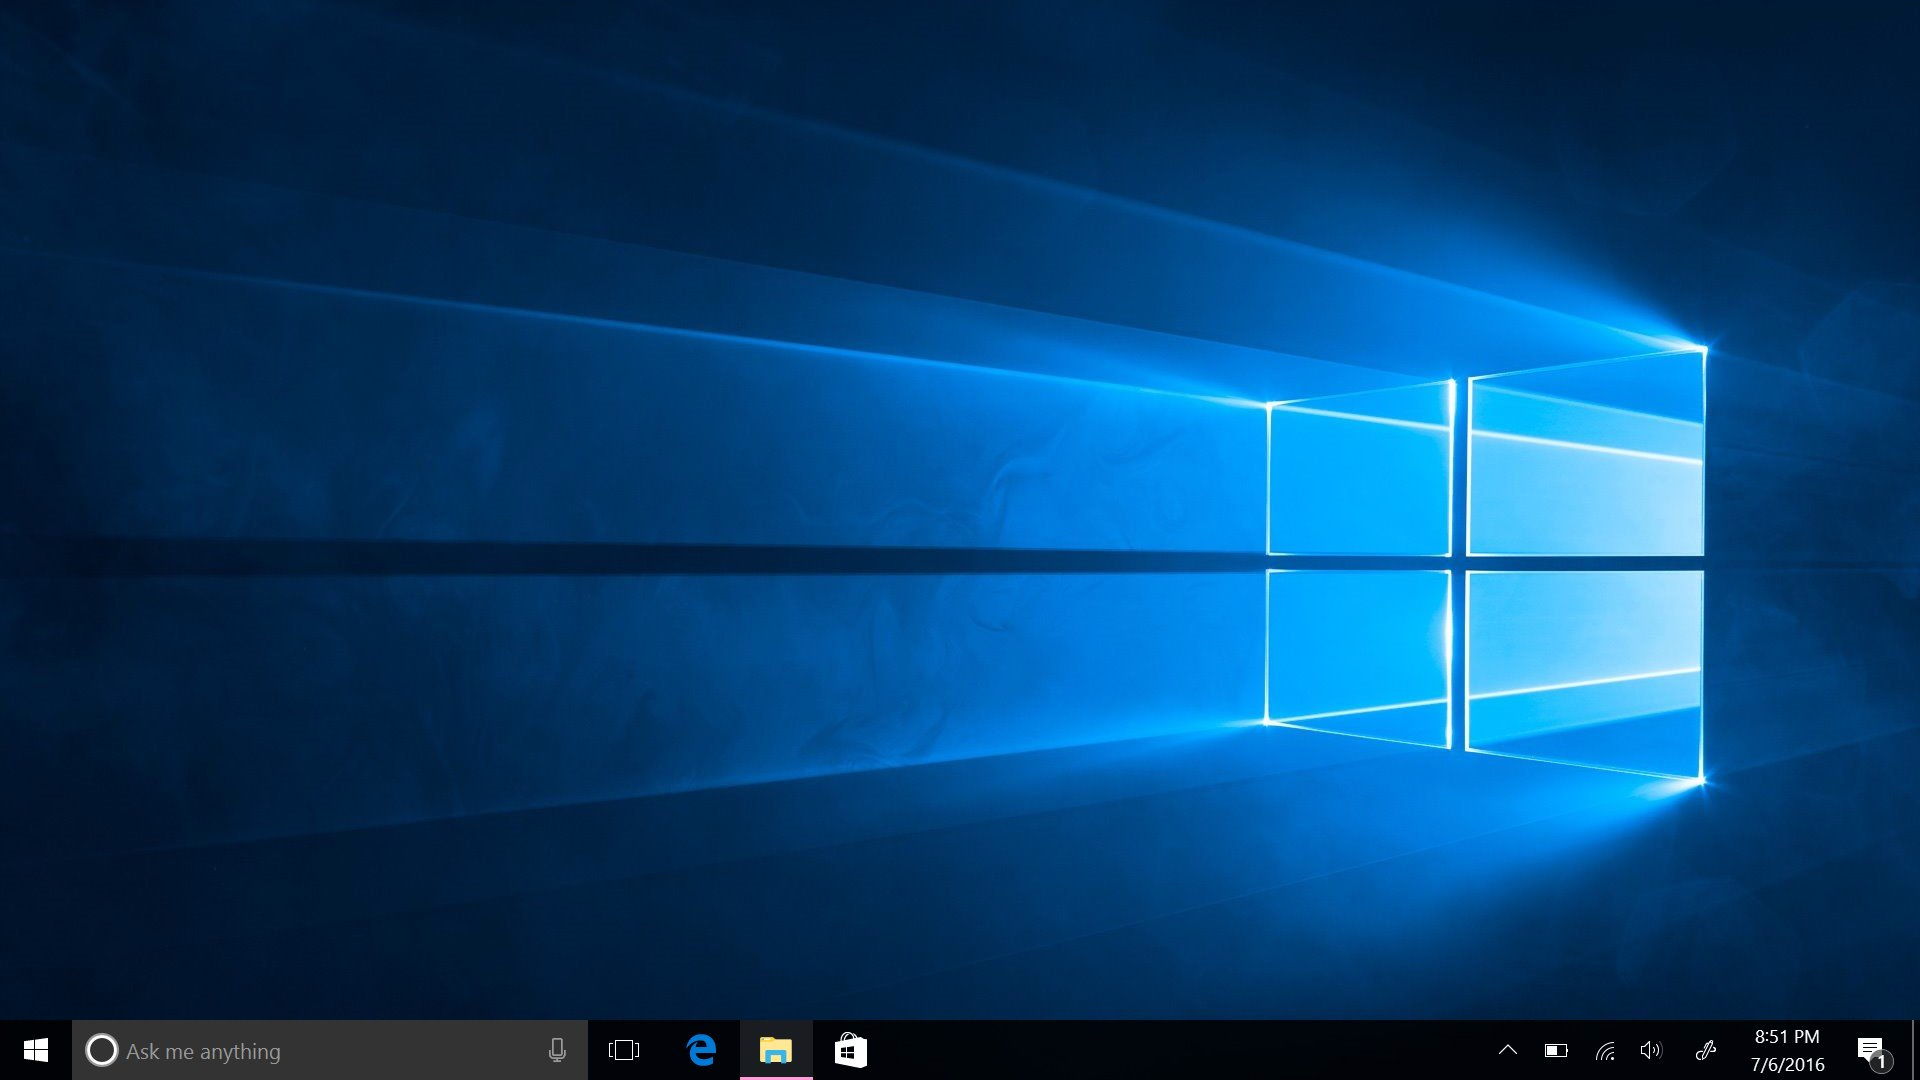The image size is (1920, 1080).
Task: Check battery status icon
Action: pos(1556,1050)
